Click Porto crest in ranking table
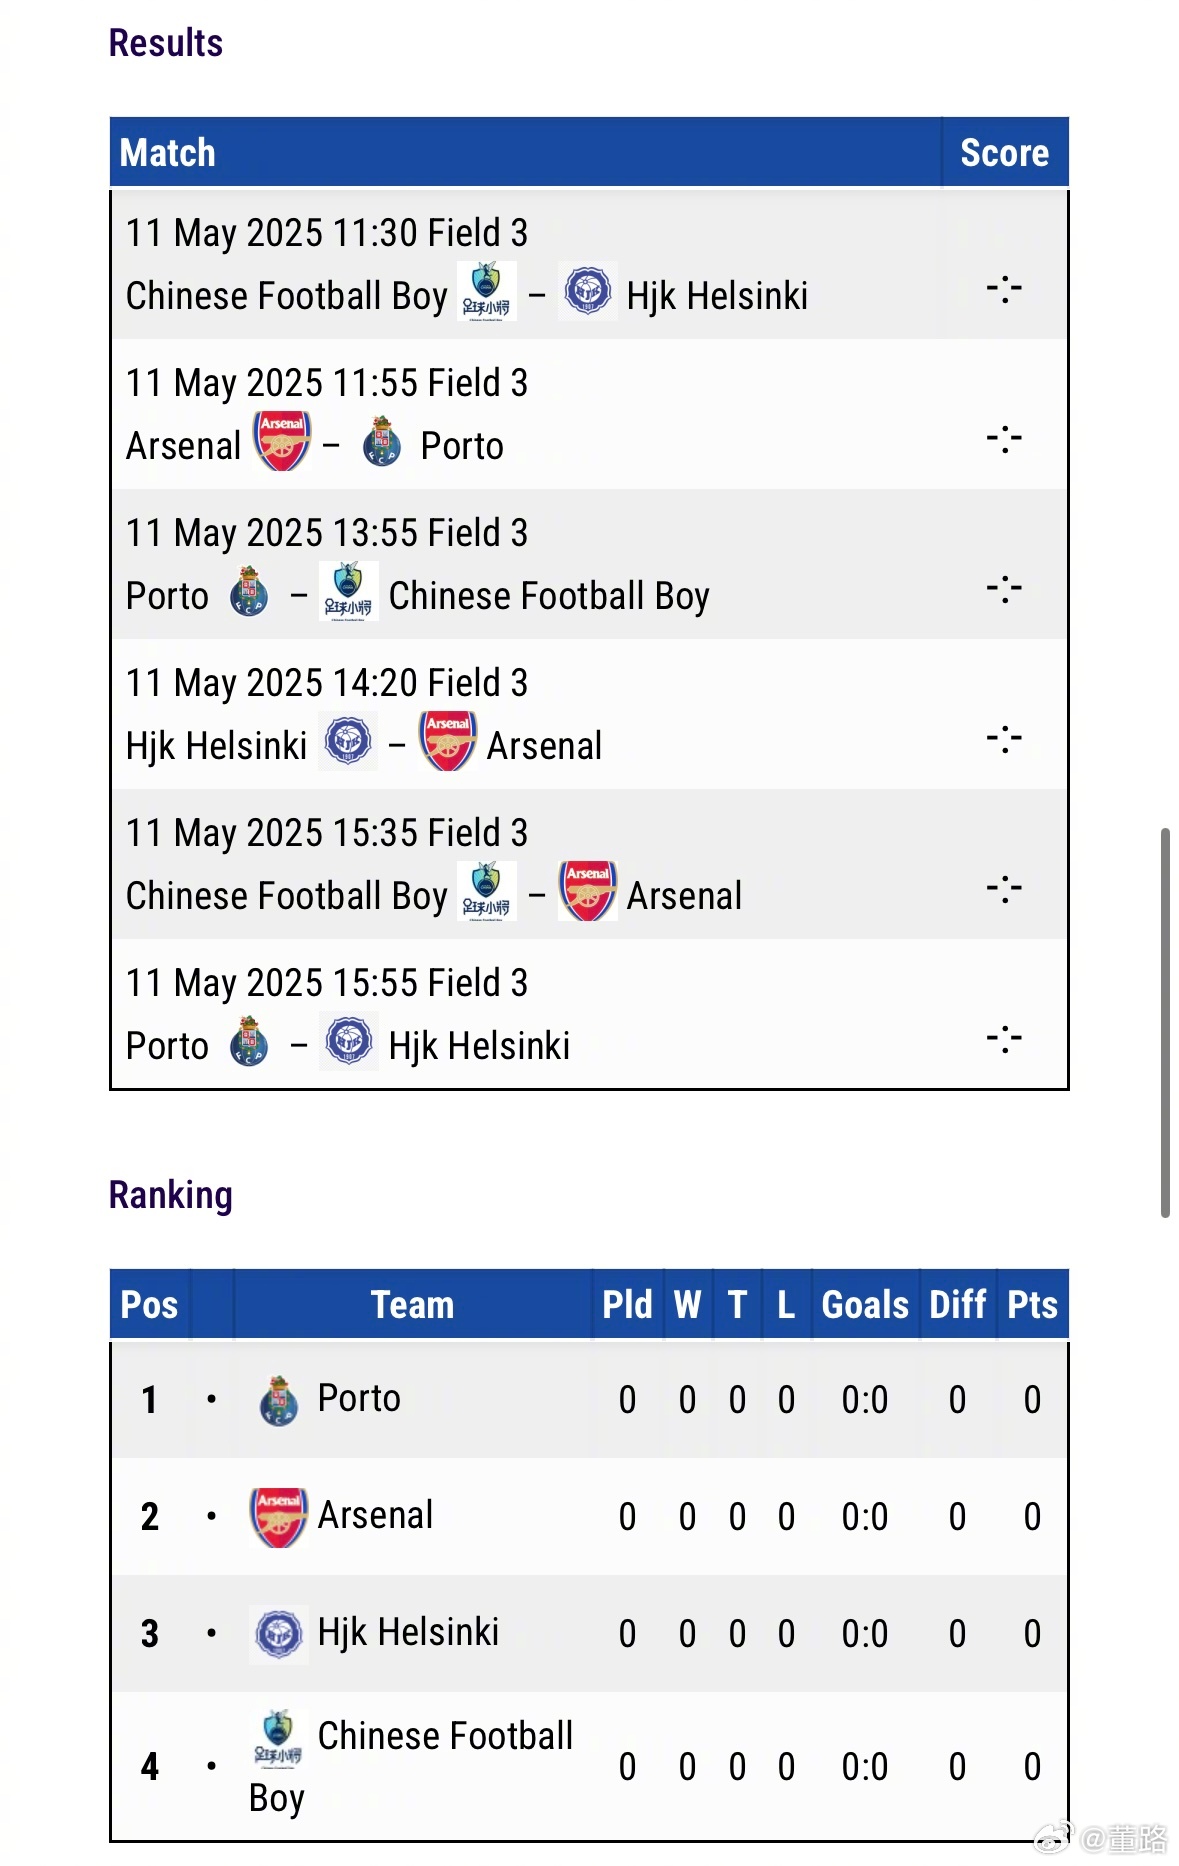The width and height of the screenshot is (1179, 1866). pyautogui.click(x=279, y=1400)
